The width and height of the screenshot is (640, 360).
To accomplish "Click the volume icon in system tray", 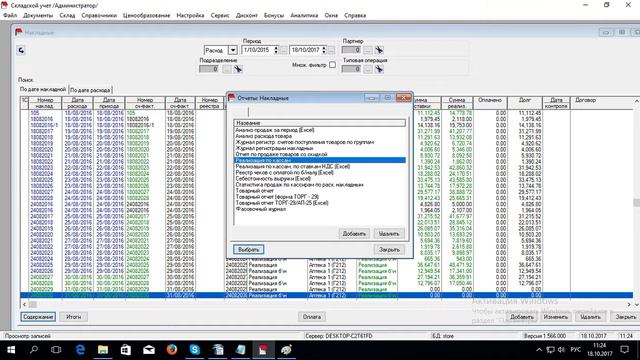I will point(562,350).
